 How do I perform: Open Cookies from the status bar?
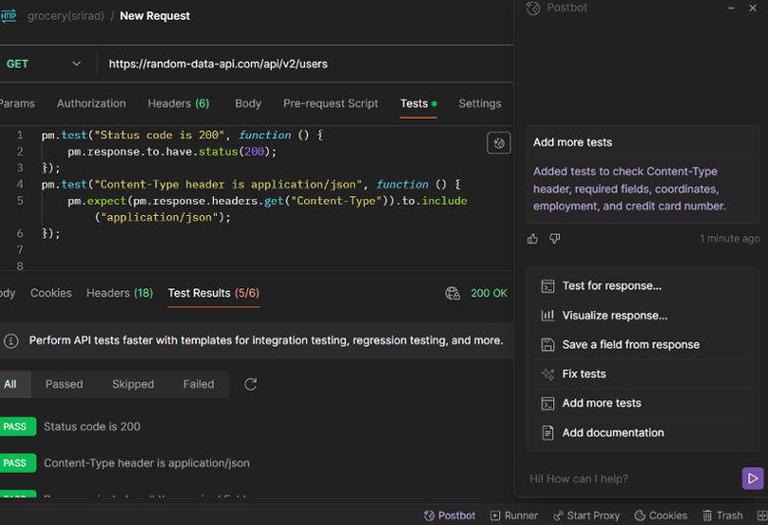coord(660,515)
